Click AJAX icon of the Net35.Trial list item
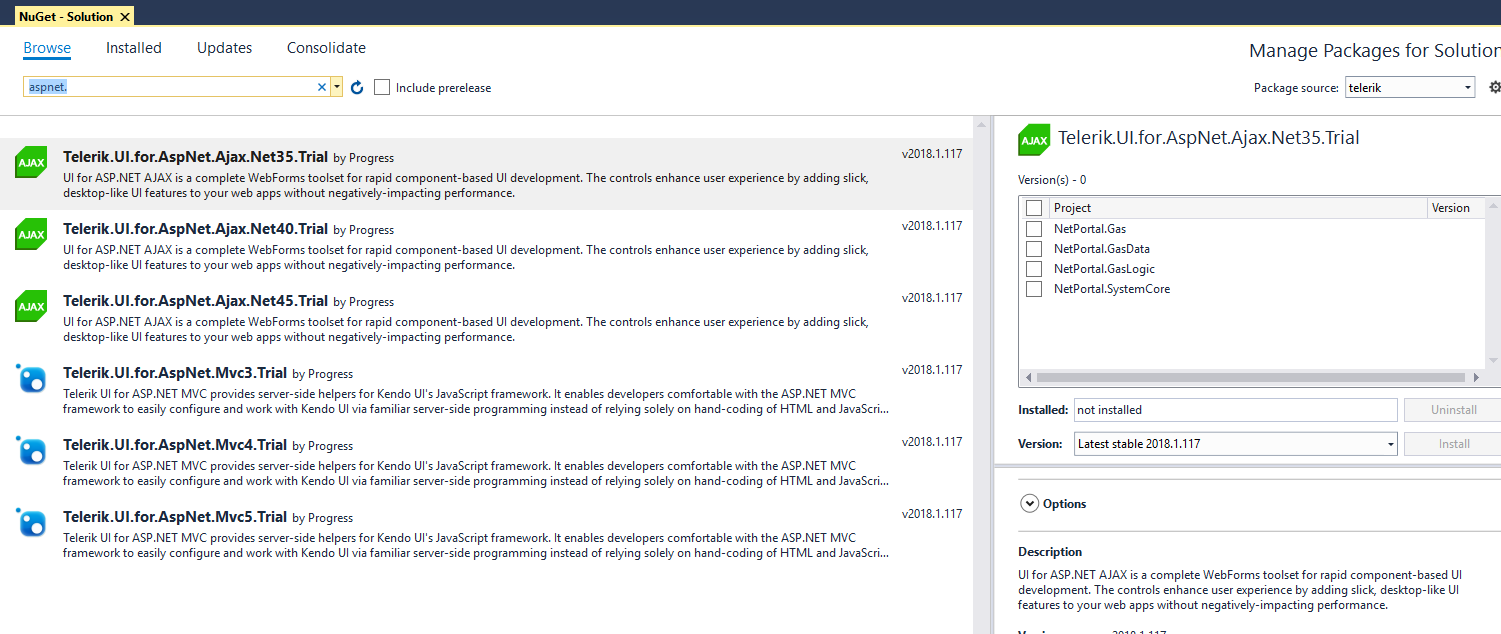The width and height of the screenshot is (1501, 634). click(31, 163)
